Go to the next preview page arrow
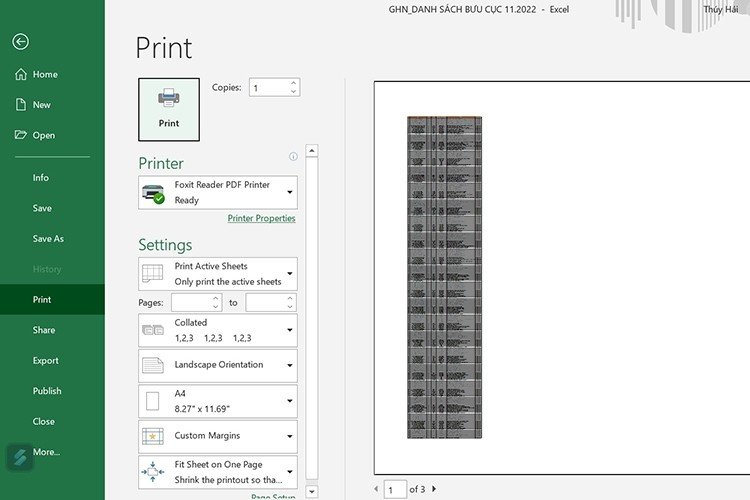 point(434,488)
